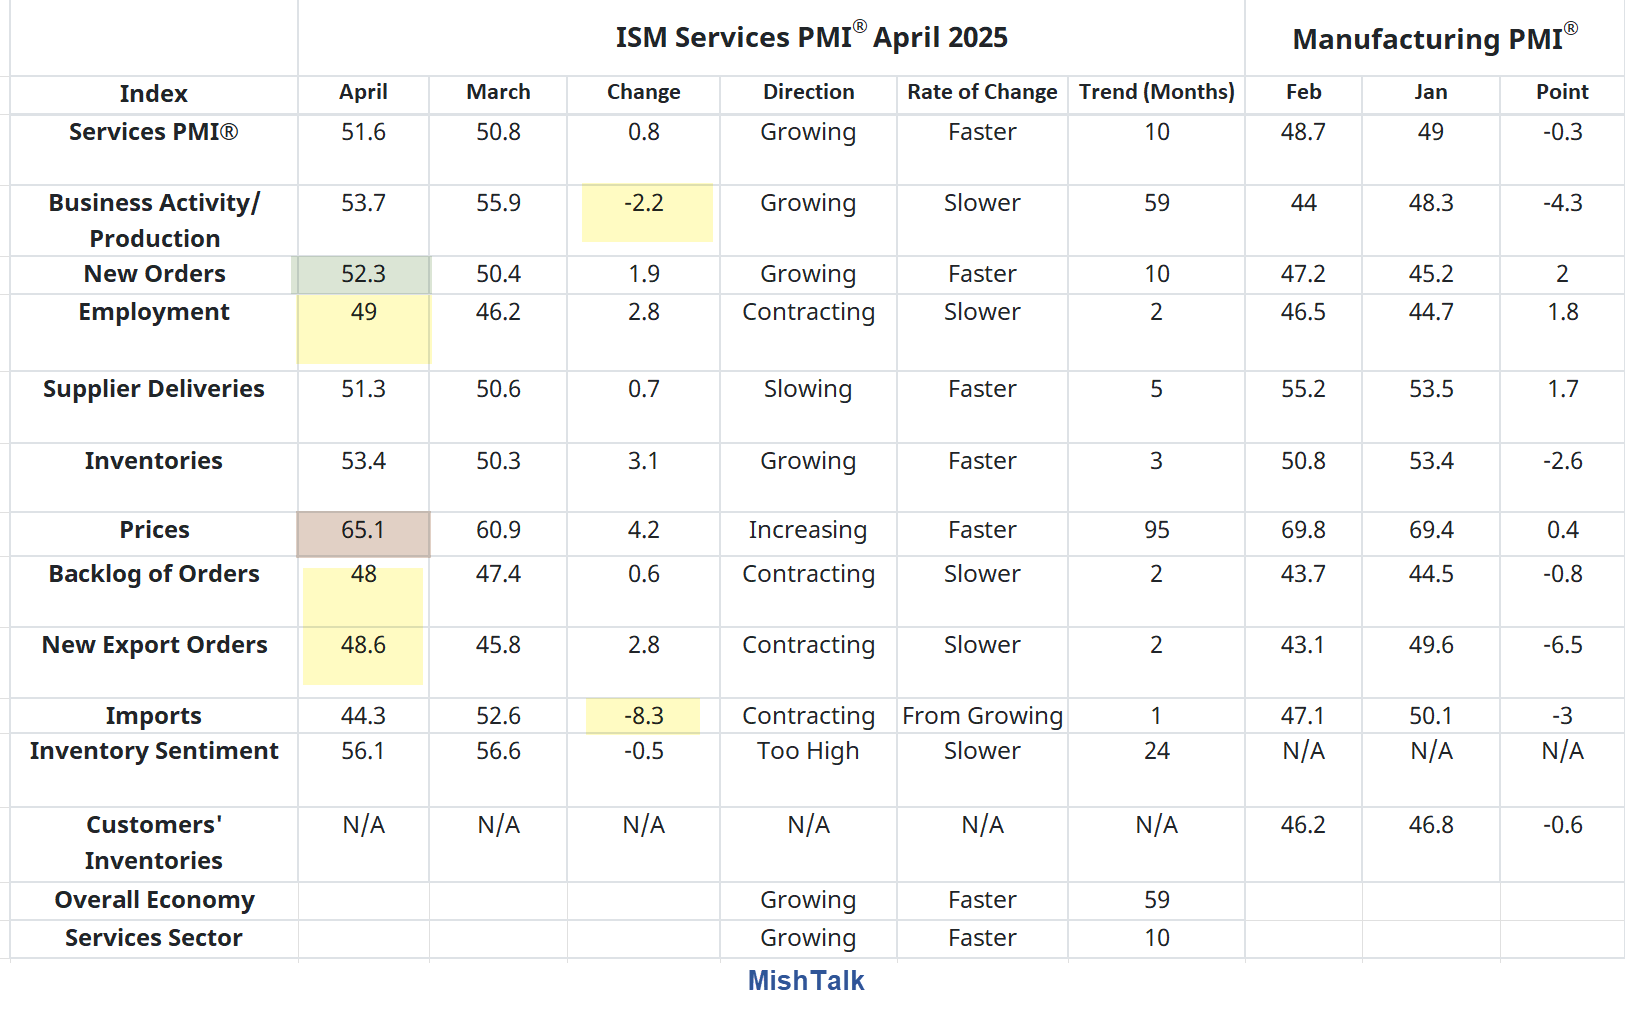The width and height of the screenshot is (1625, 1022).
Task: Click the March column header
Action: click(x=497, y=92)
